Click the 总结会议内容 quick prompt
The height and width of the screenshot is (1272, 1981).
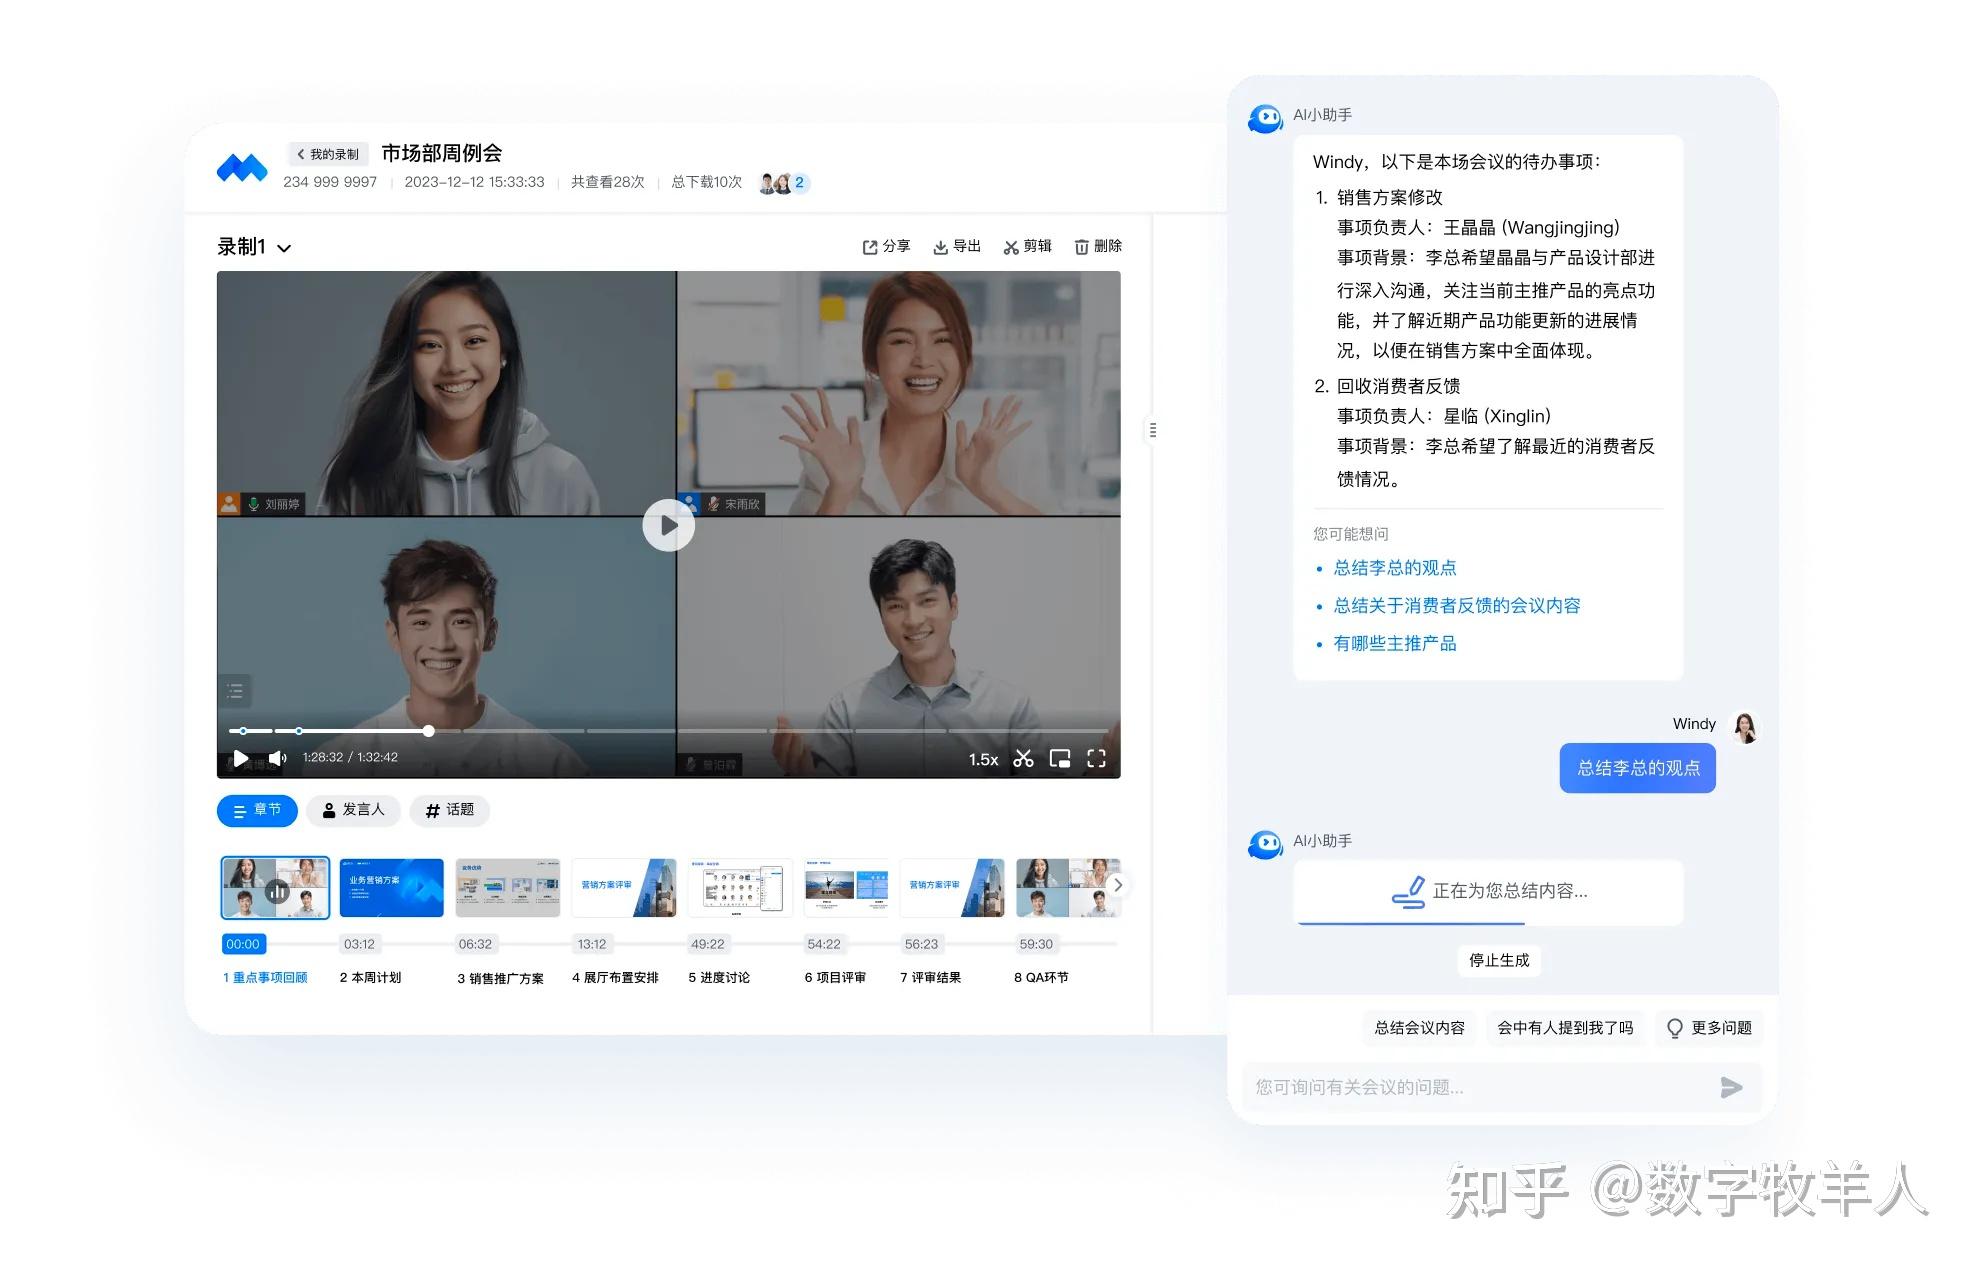tap(1419, 1028)
